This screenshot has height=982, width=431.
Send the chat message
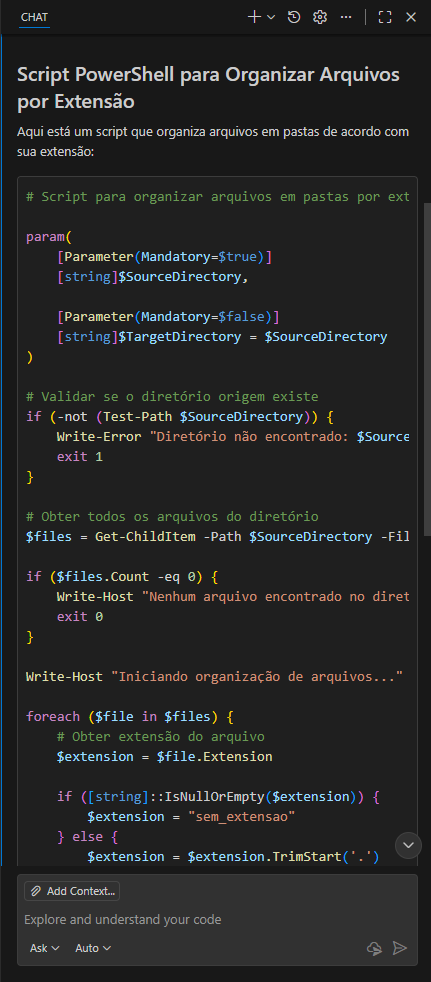[400, 948]
